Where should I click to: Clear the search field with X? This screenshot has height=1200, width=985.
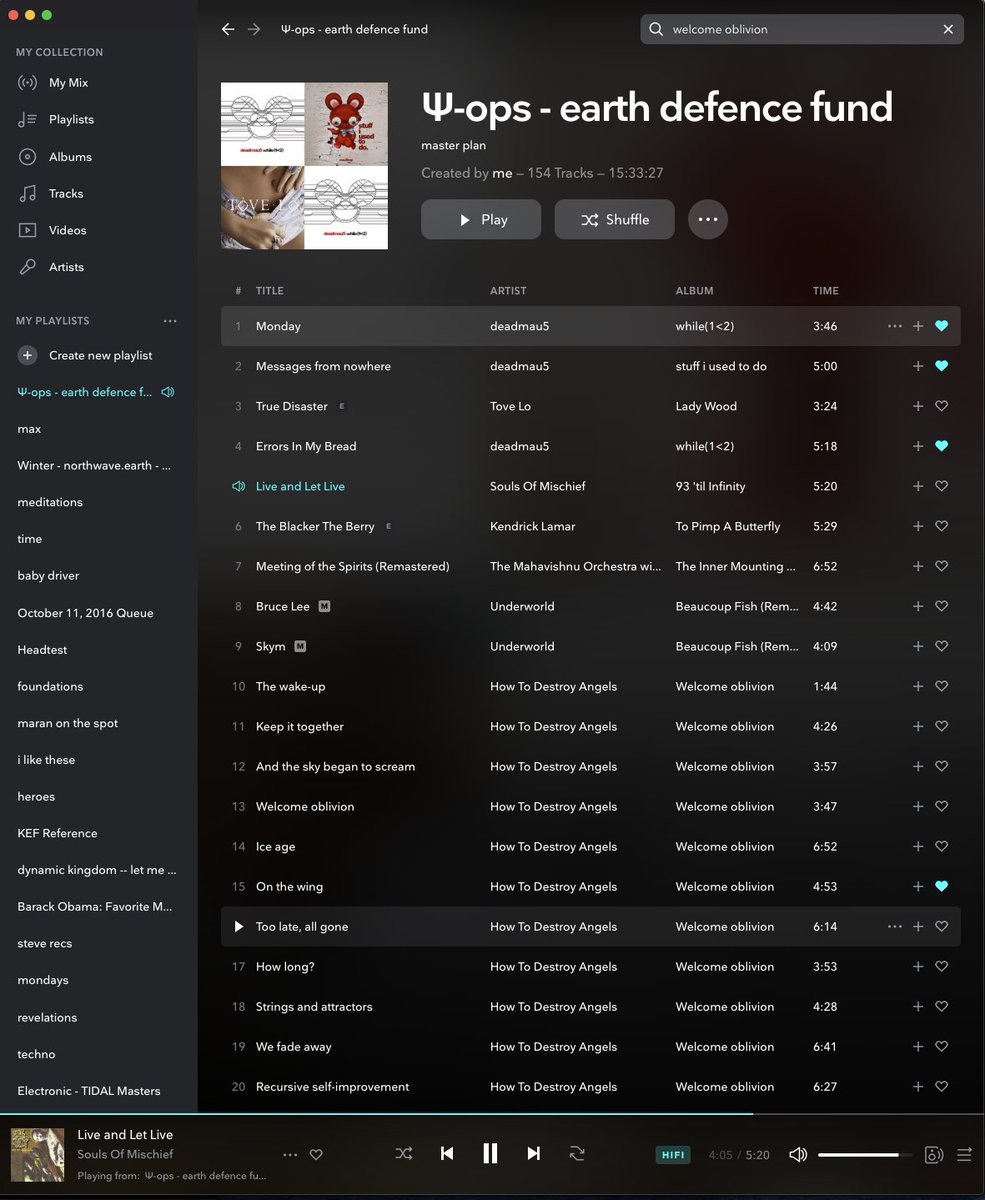pyautogui.click(x=948, y=29)
